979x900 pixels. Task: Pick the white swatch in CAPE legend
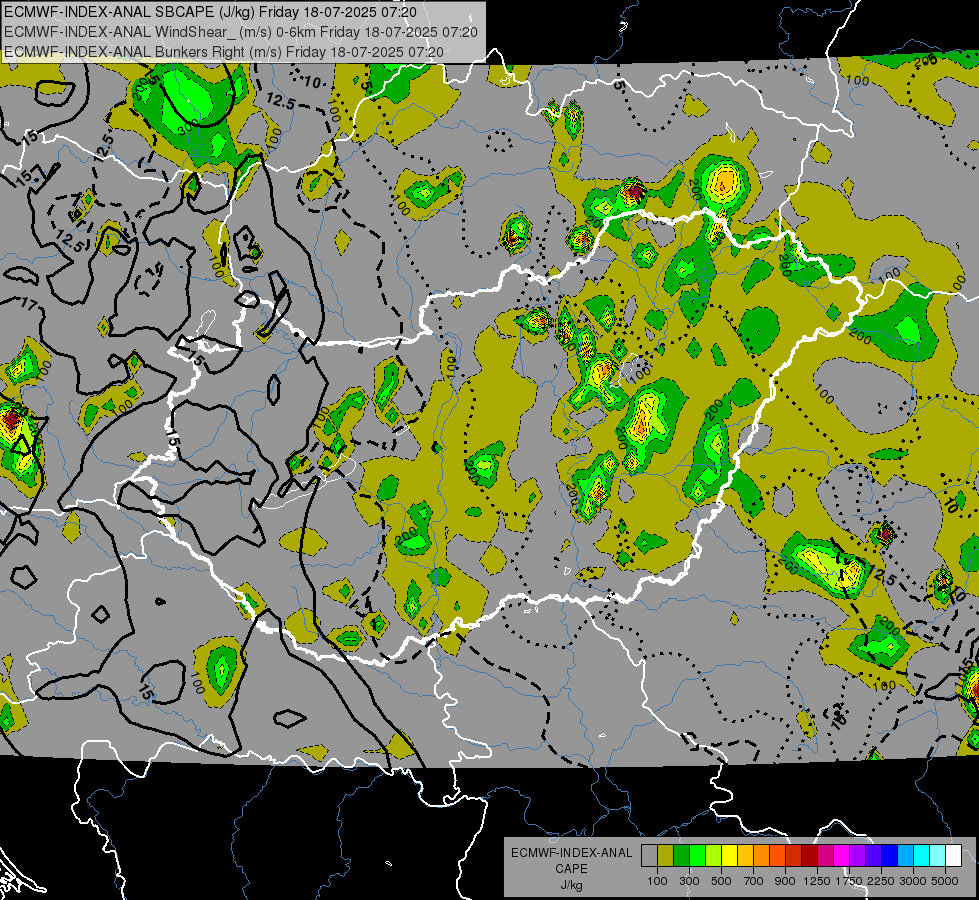click(954, 856)
